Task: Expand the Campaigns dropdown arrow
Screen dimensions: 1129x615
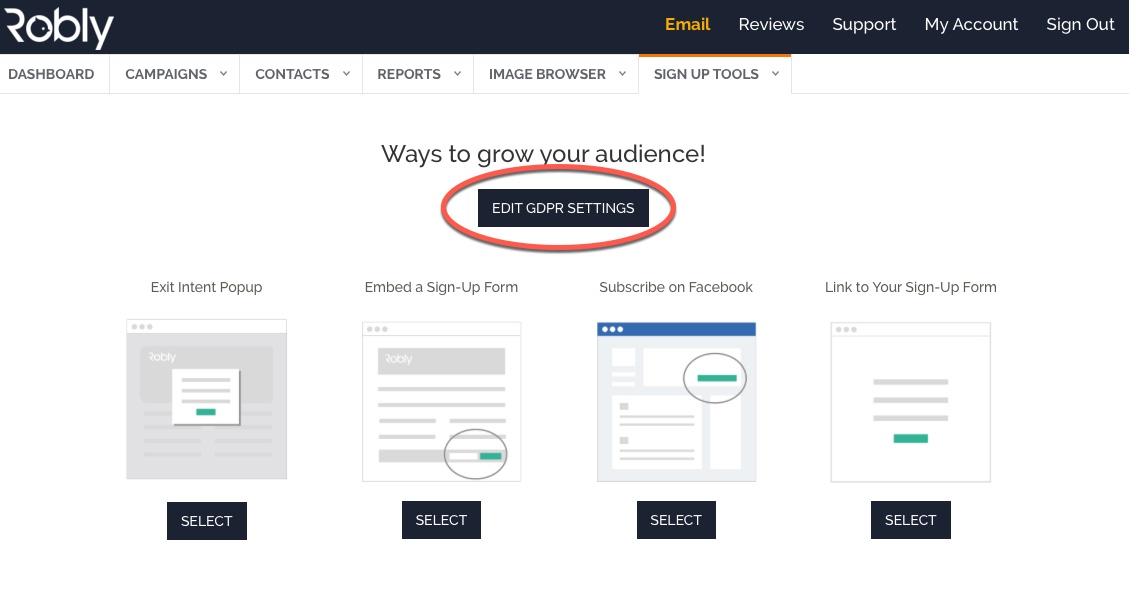Action: pyautogui.click(x=223, y=73)
